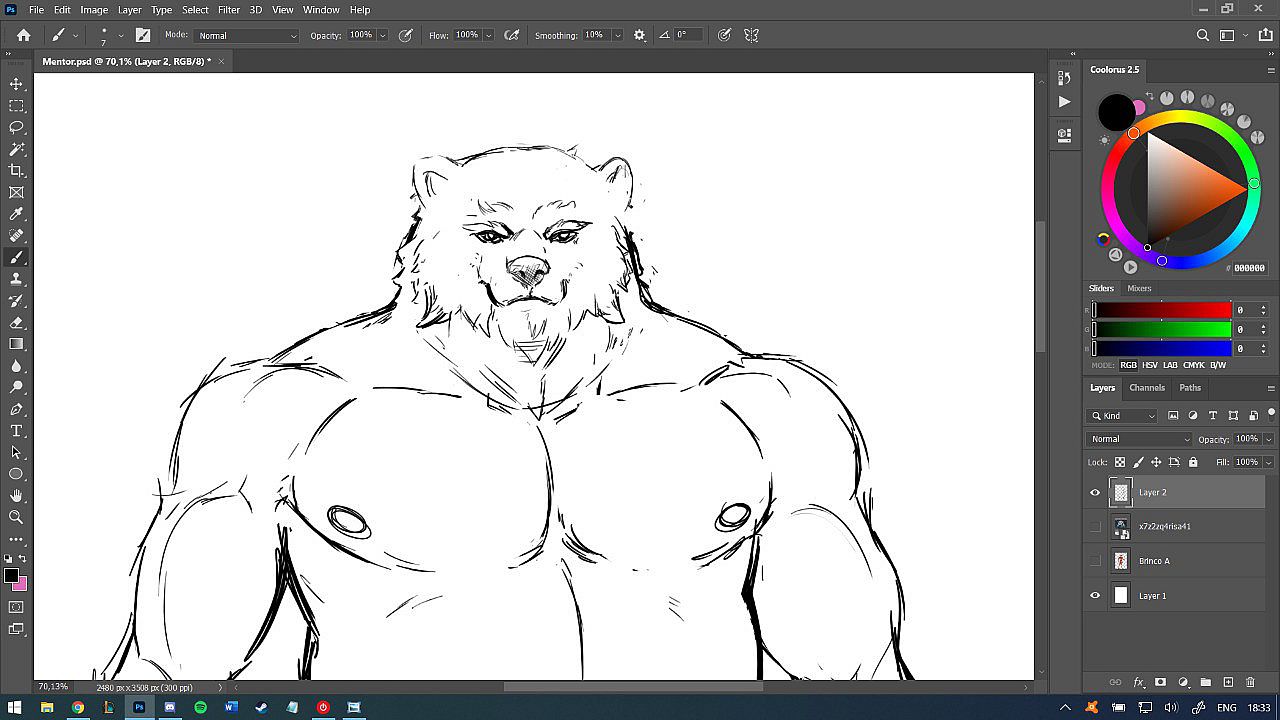This screenshot has width=1280, height=720.
Task: Open the brush blending Mode dropdown
Action: pyautogui.click(x=247, y=35)
